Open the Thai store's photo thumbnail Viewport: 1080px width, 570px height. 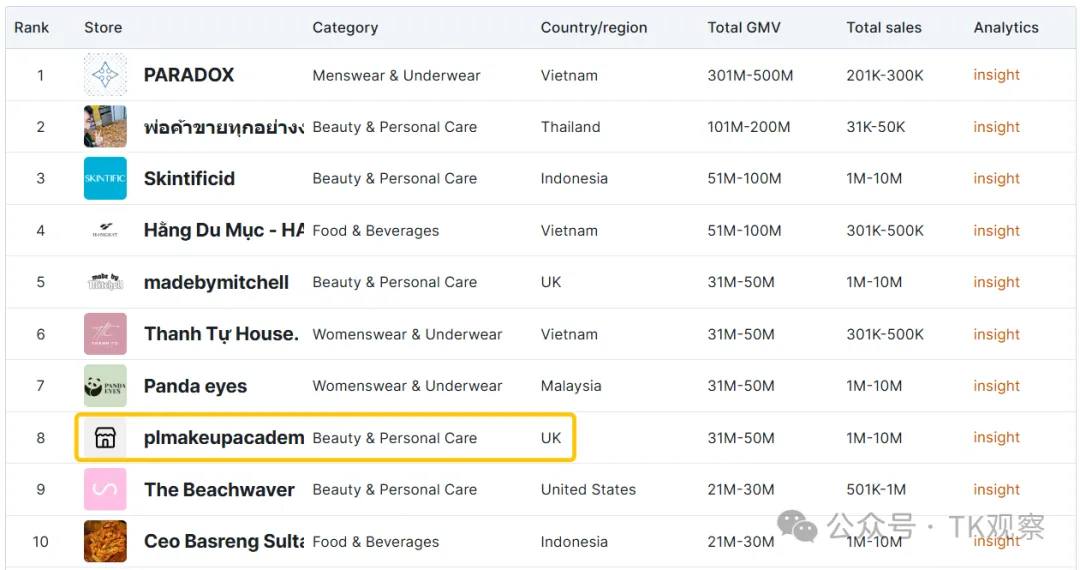tap(105, 127)
